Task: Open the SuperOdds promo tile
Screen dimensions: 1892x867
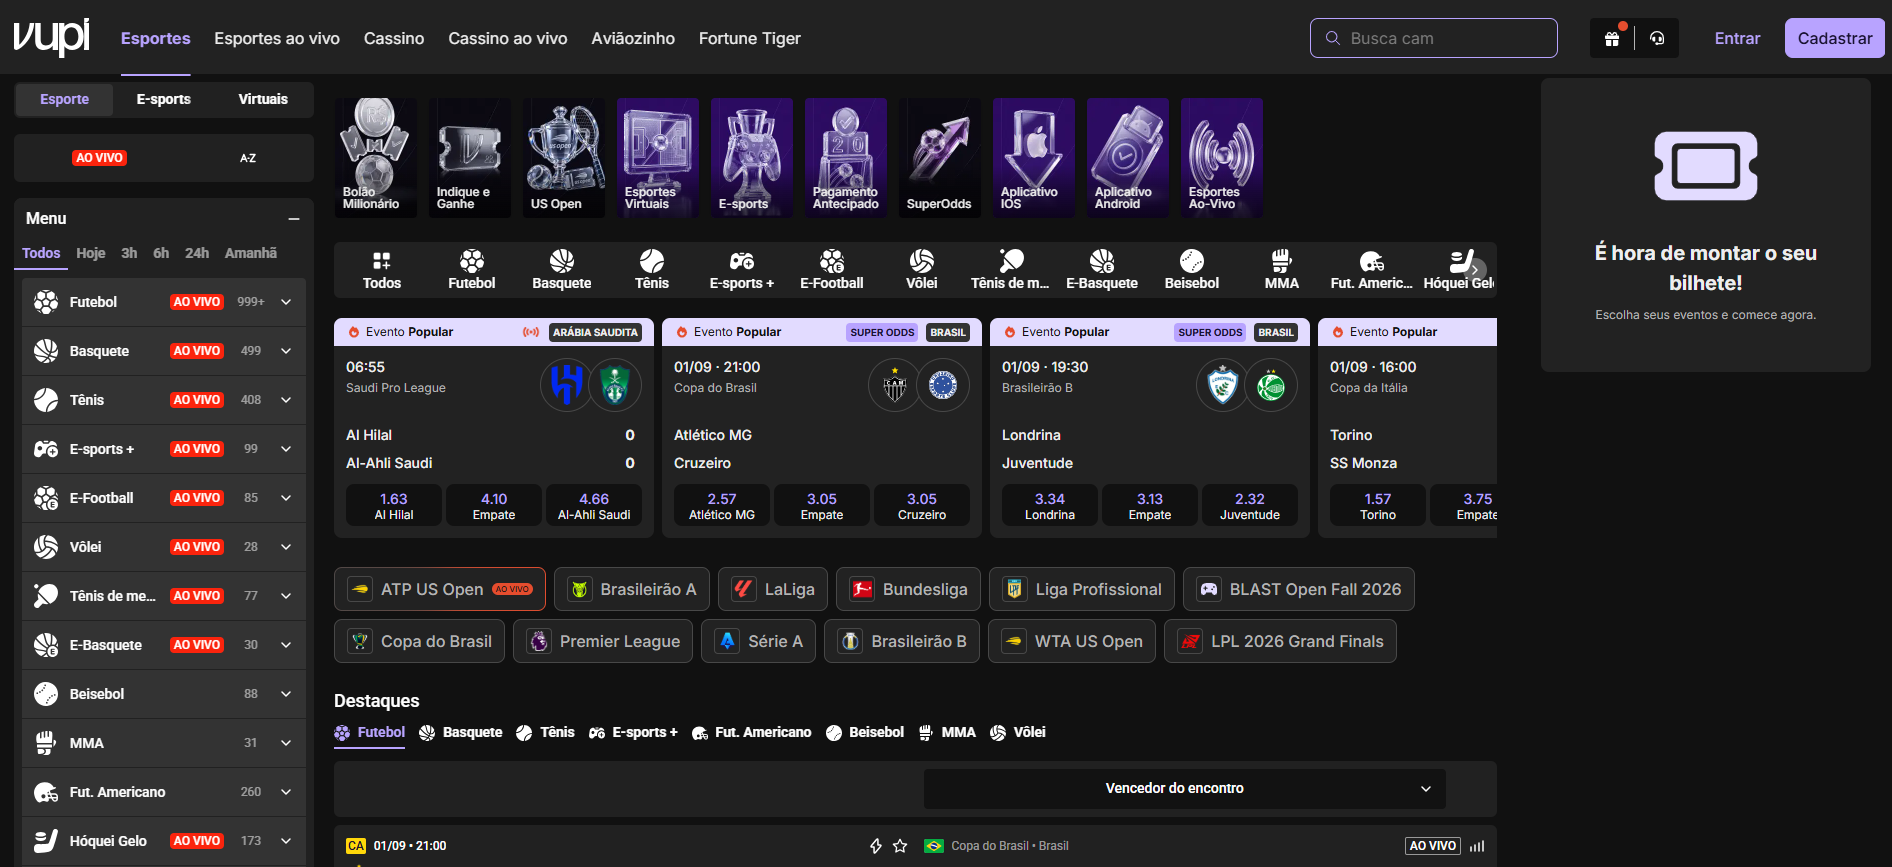Action: pyautogui.click(x=939, y=158)
